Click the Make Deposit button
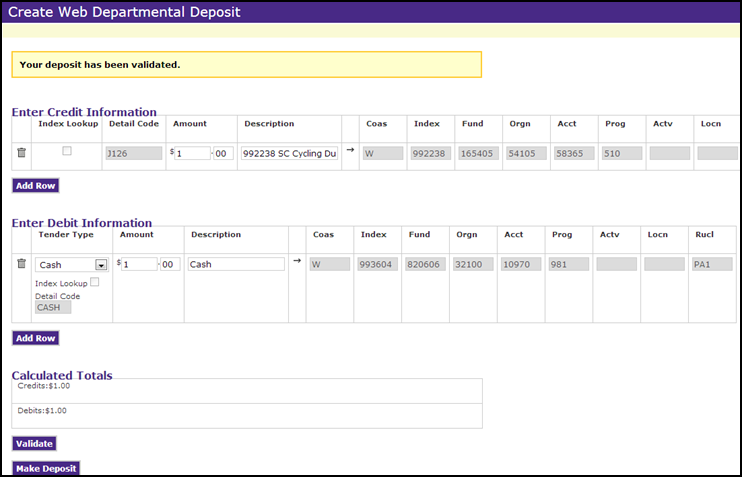742x477 pixels. [x=45, y=469]
